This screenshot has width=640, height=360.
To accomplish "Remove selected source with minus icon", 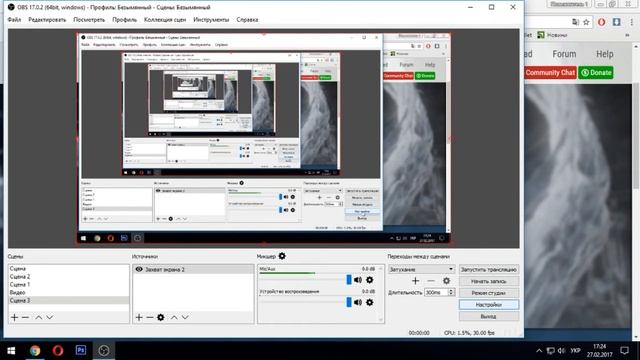I will click(x=150, y=317).
